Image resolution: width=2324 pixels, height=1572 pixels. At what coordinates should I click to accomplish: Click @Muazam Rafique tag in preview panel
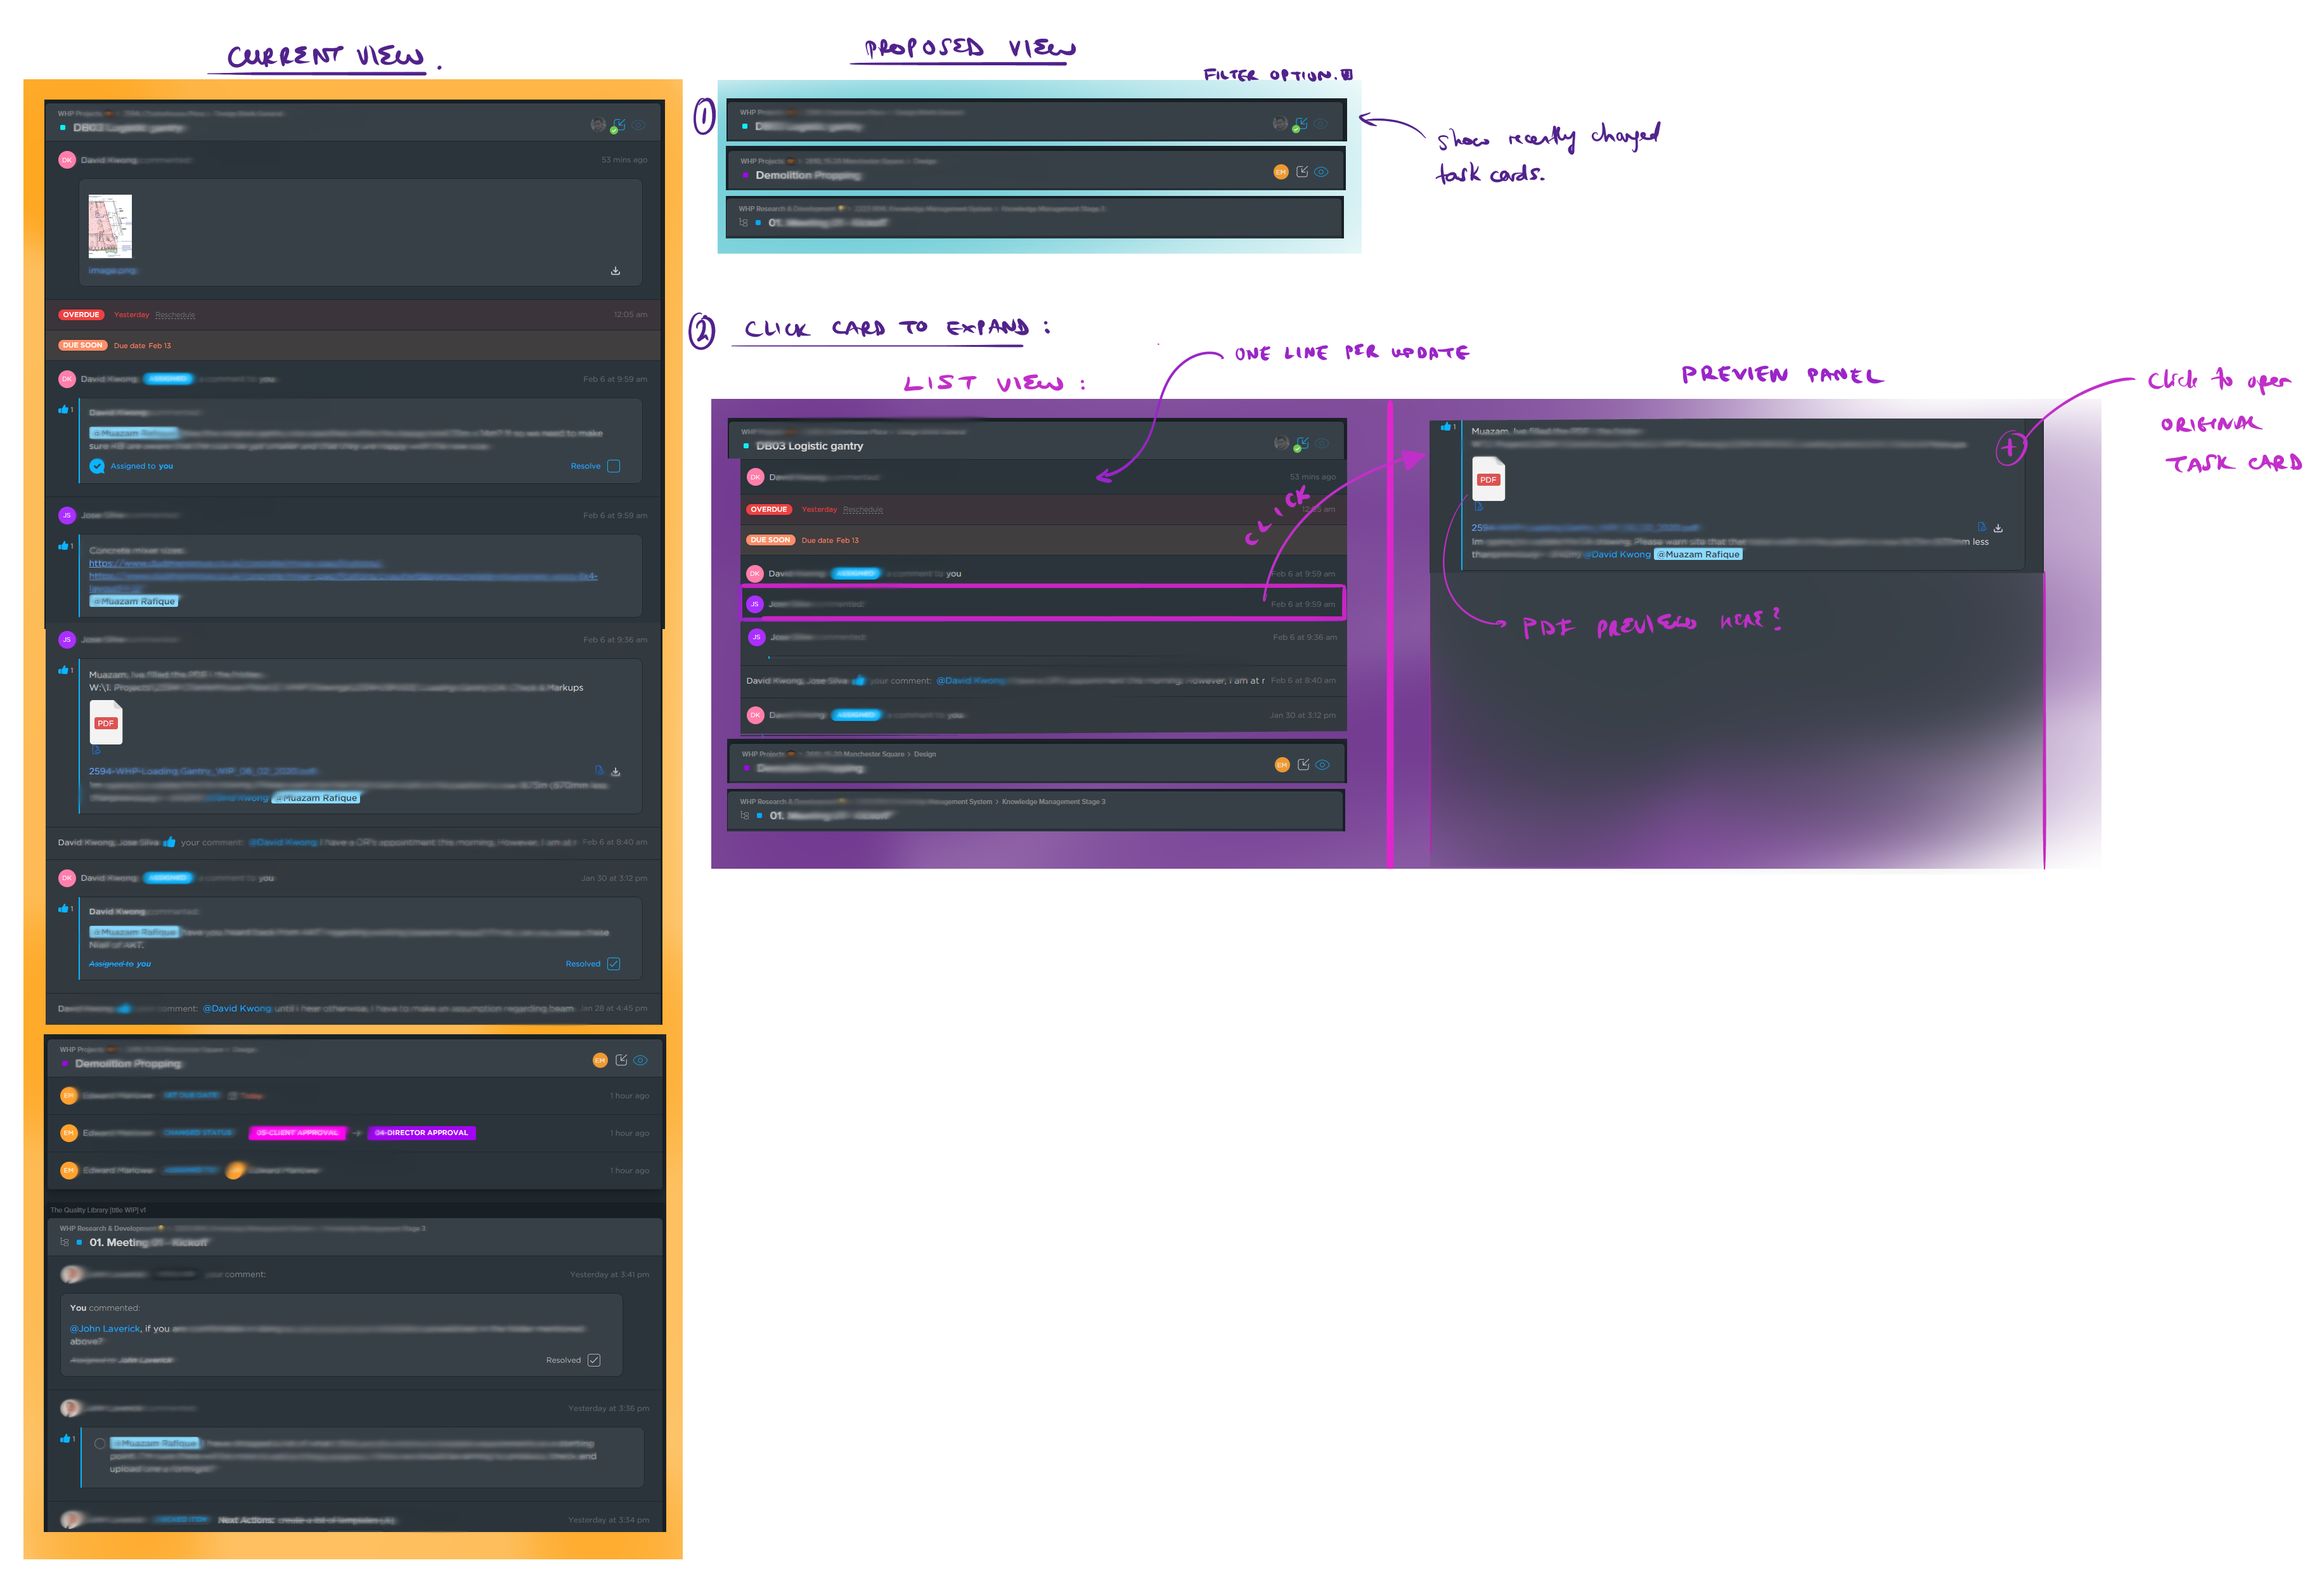coord(1698,555)
